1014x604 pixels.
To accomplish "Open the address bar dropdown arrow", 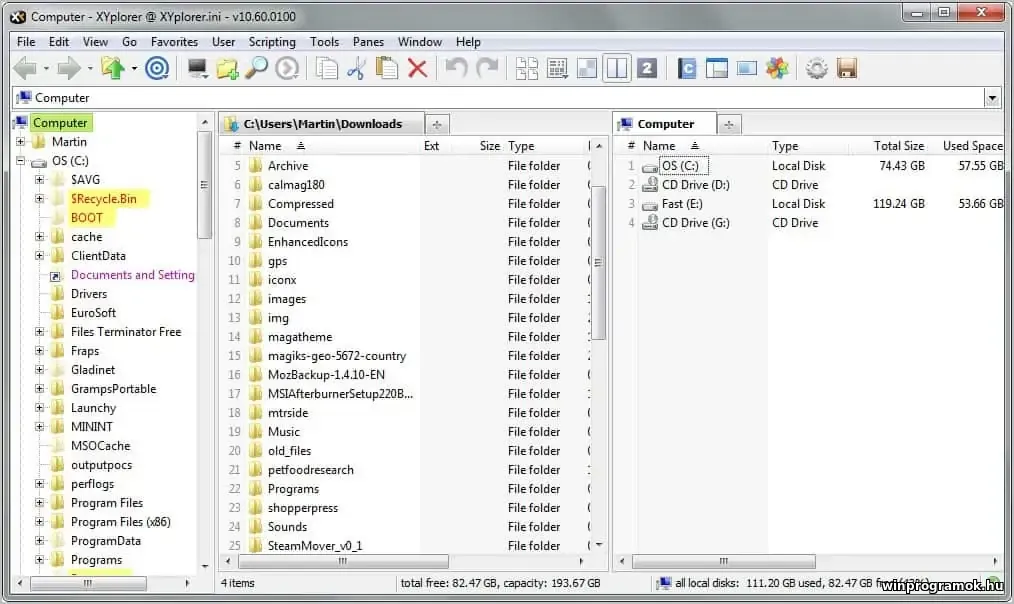I will coord(992,98).
